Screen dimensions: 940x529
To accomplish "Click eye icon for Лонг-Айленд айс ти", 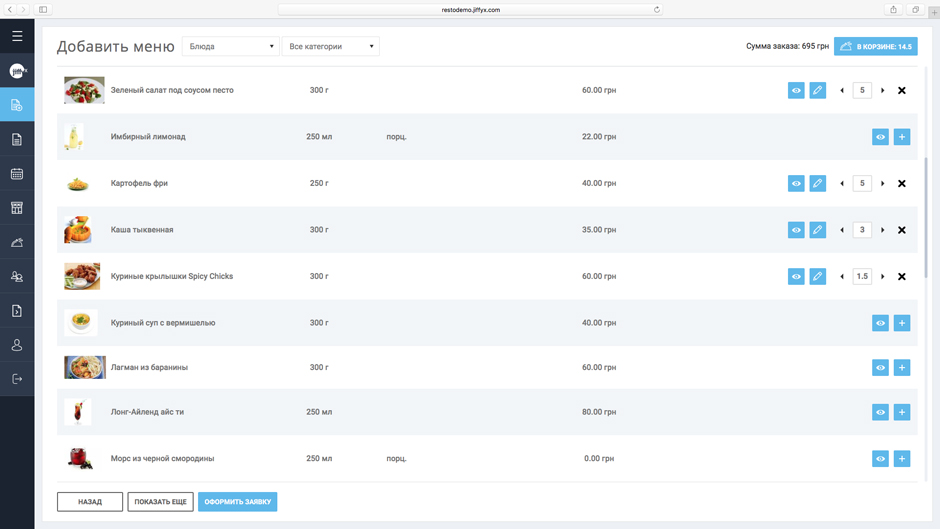I will point(880,412).
